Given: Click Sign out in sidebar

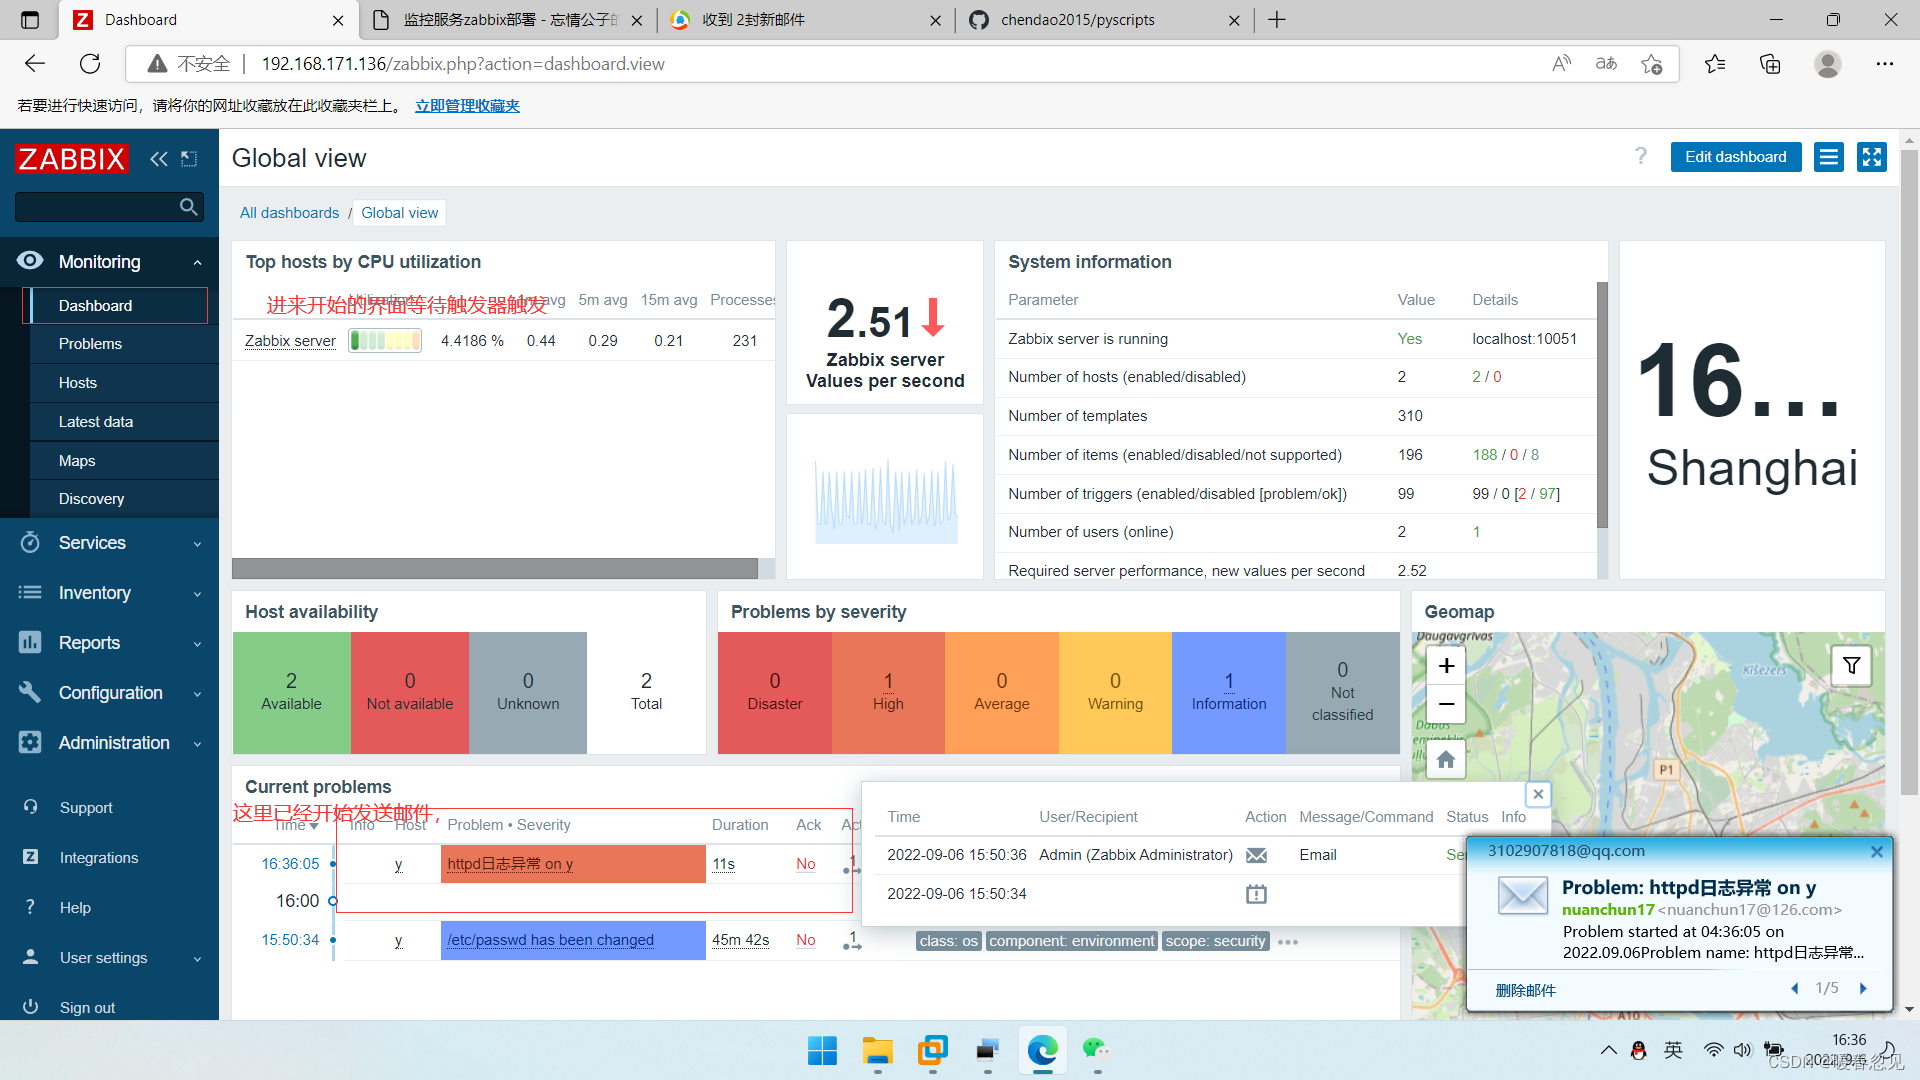Looking at the screenshot, I should point(87,1007).
